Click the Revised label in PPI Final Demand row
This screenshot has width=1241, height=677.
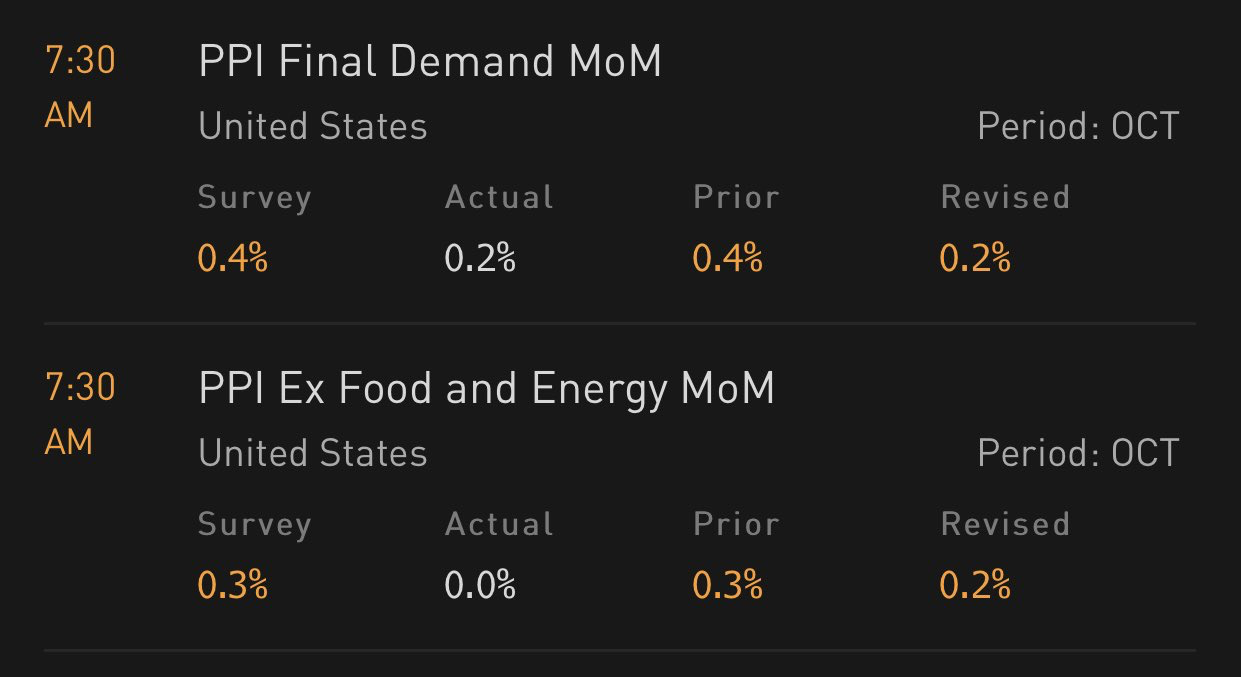point(1005,197)
